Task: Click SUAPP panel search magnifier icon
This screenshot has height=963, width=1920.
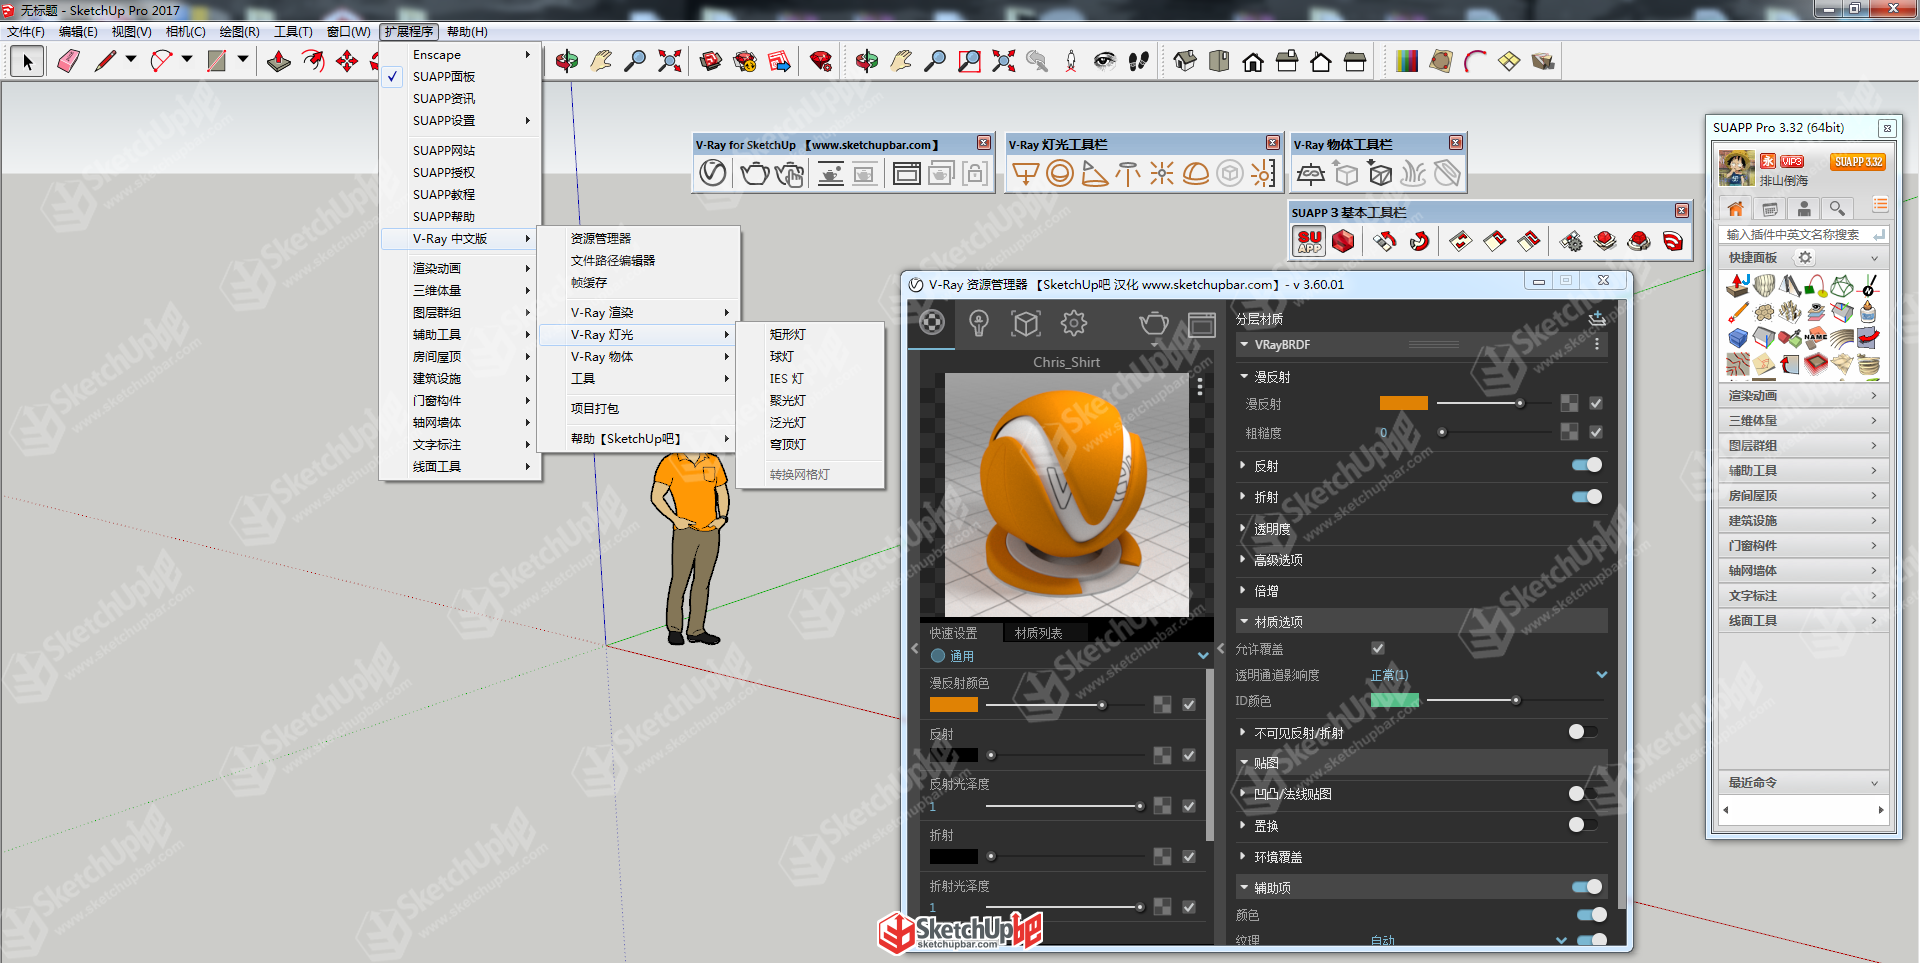Action: coord(1837,208)
